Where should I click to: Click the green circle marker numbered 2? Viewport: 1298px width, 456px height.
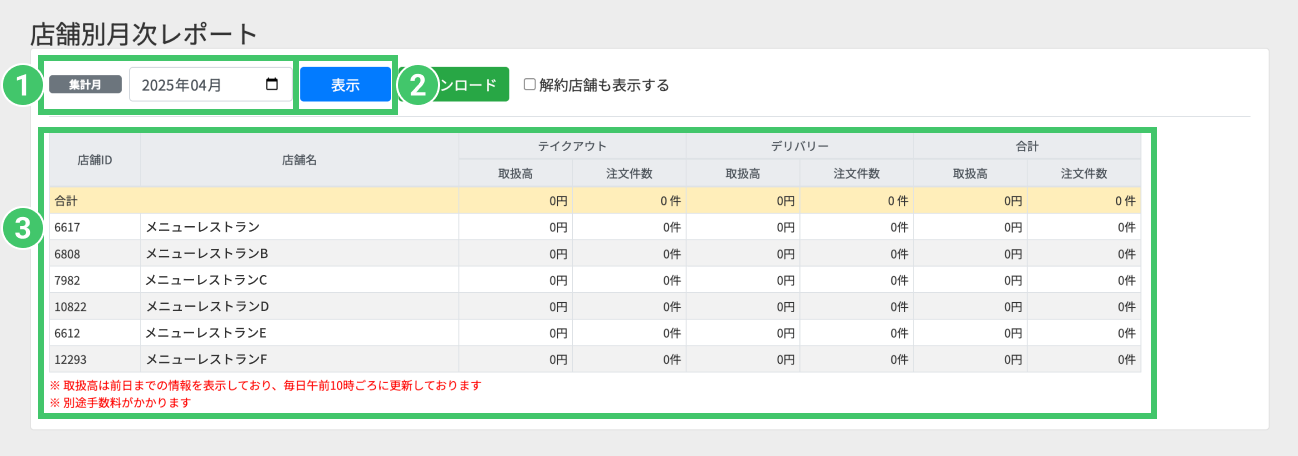[418, 85]
